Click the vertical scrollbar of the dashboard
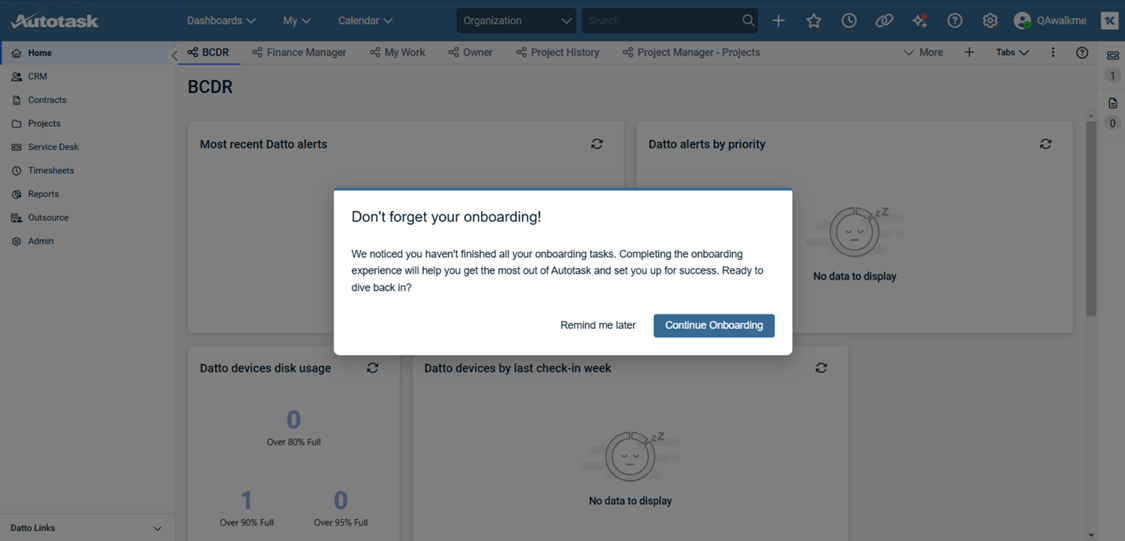 [1091, 218]
